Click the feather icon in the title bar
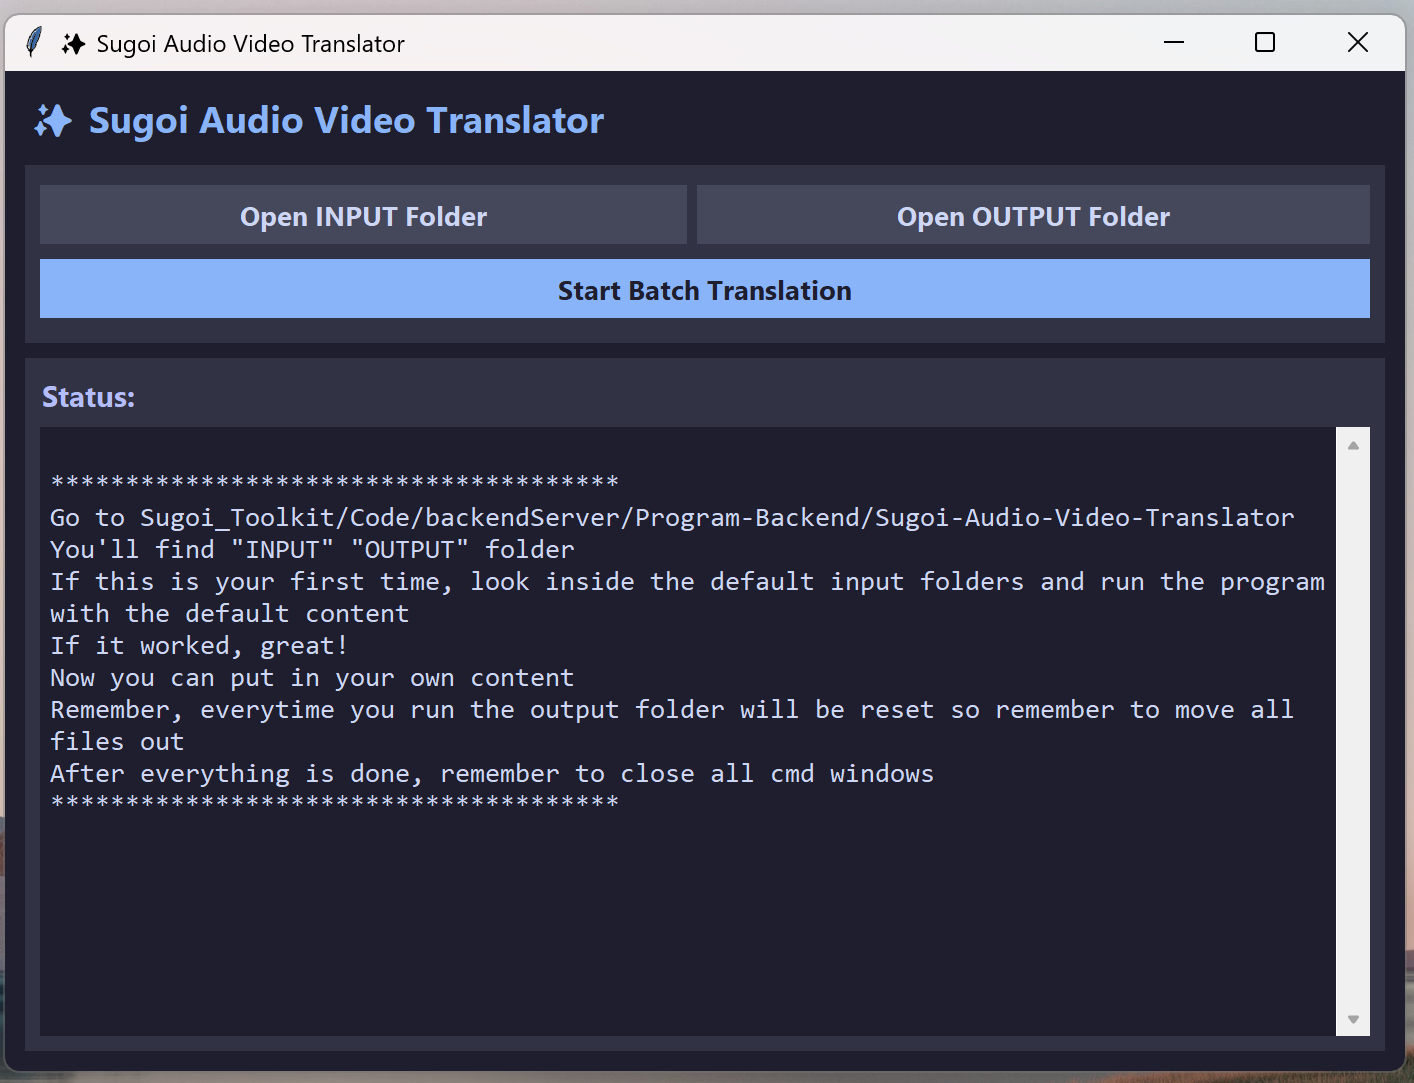 (34, 43)
